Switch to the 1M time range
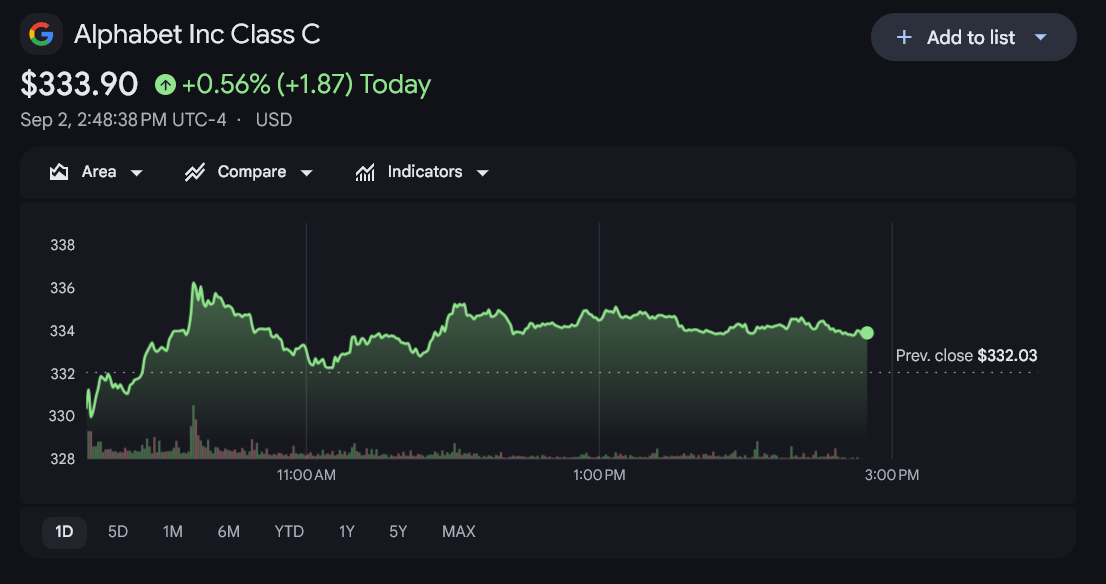 point(173,532)
